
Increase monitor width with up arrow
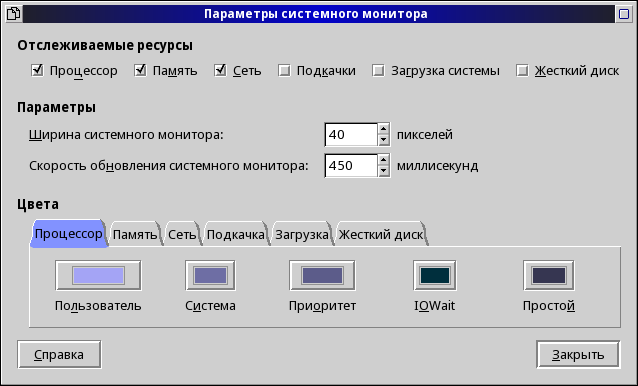point(384,129)
